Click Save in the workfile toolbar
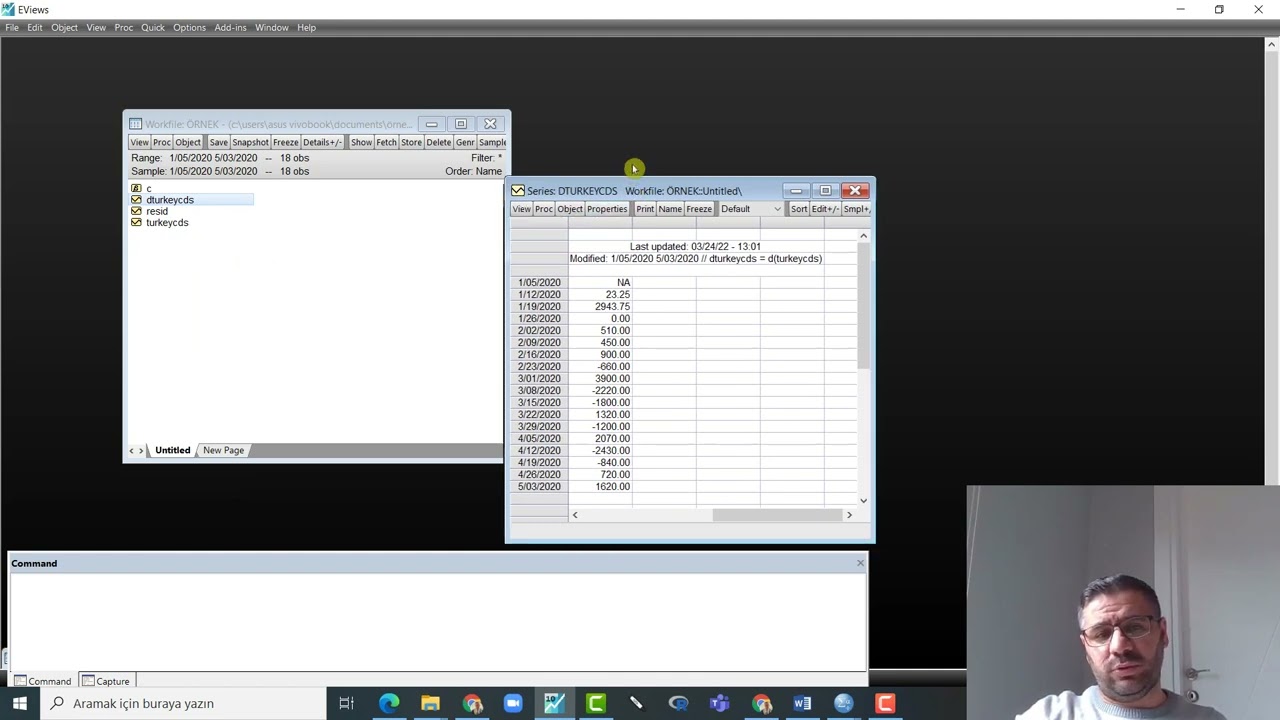This screenshot has height=720, width=1280. pos(218,142)
